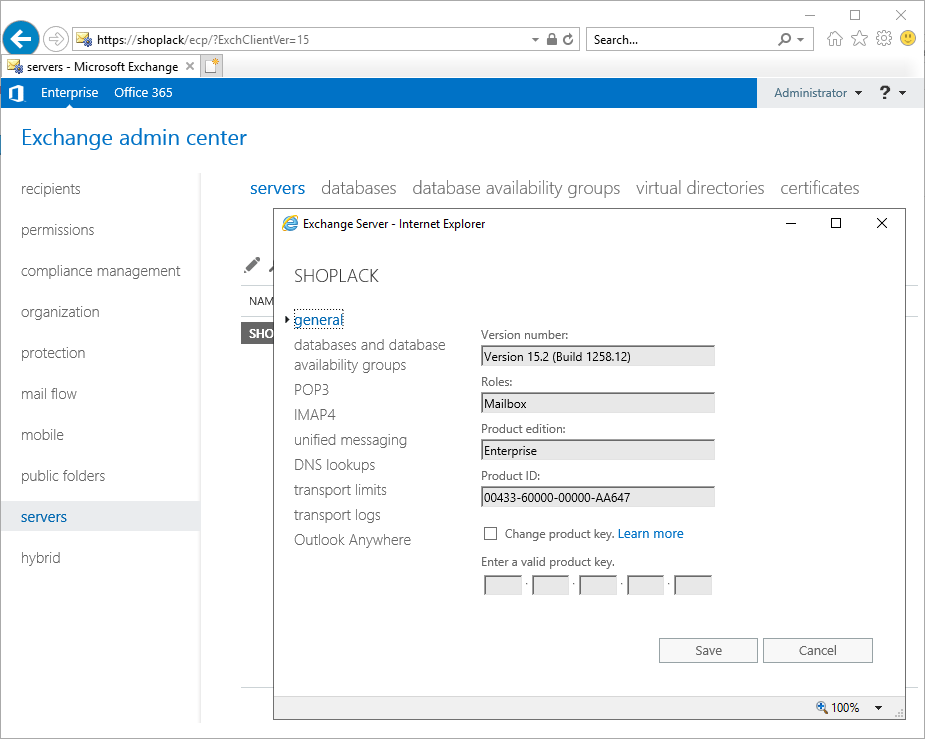Click the Version number field
Viewport: 925px width, 739px height.
pos(598,356)
